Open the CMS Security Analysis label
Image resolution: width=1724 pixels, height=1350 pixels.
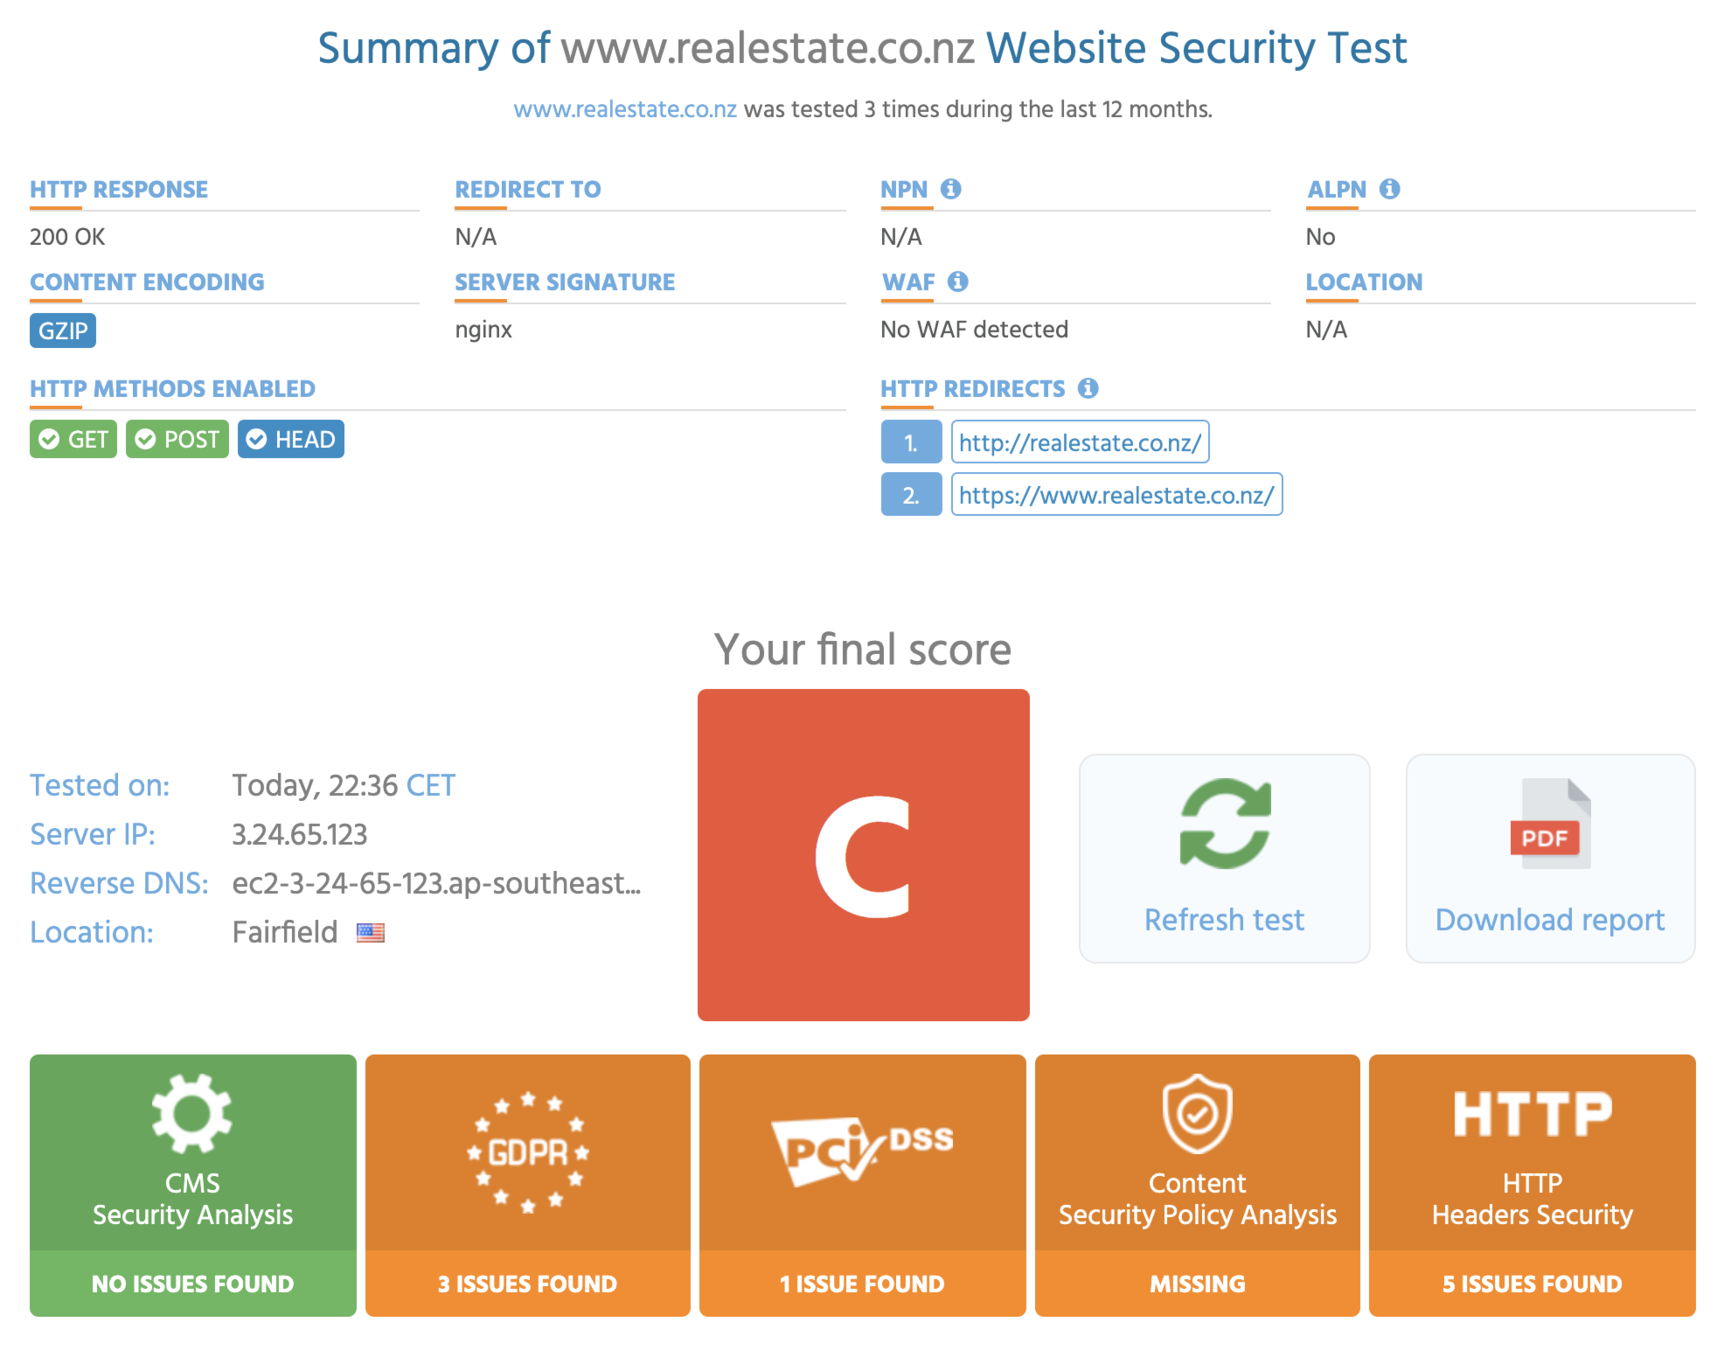click(192, 1198)
